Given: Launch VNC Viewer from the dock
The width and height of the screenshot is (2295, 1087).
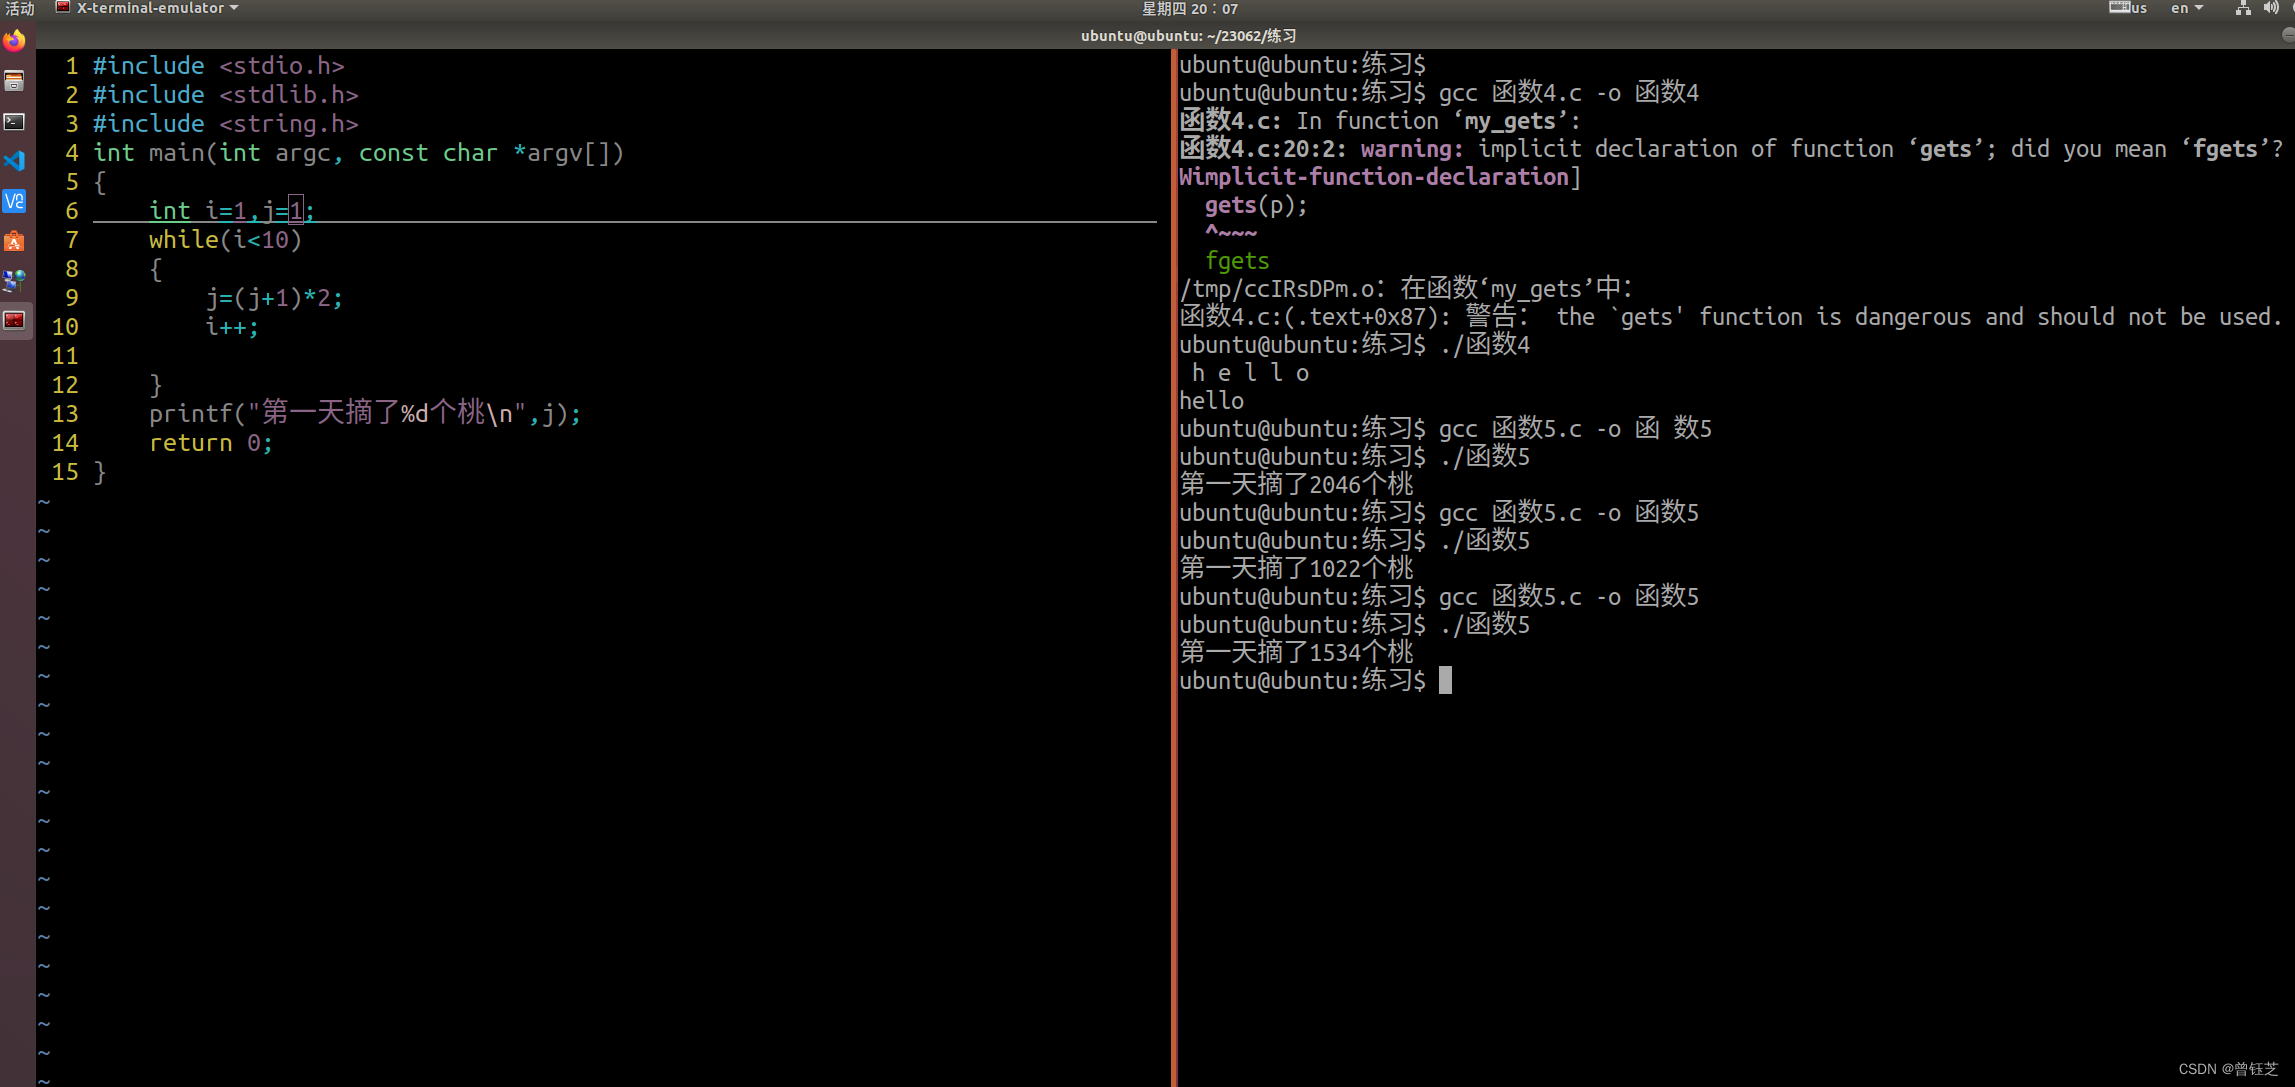Looking at the screenshot, I should 14,201.
